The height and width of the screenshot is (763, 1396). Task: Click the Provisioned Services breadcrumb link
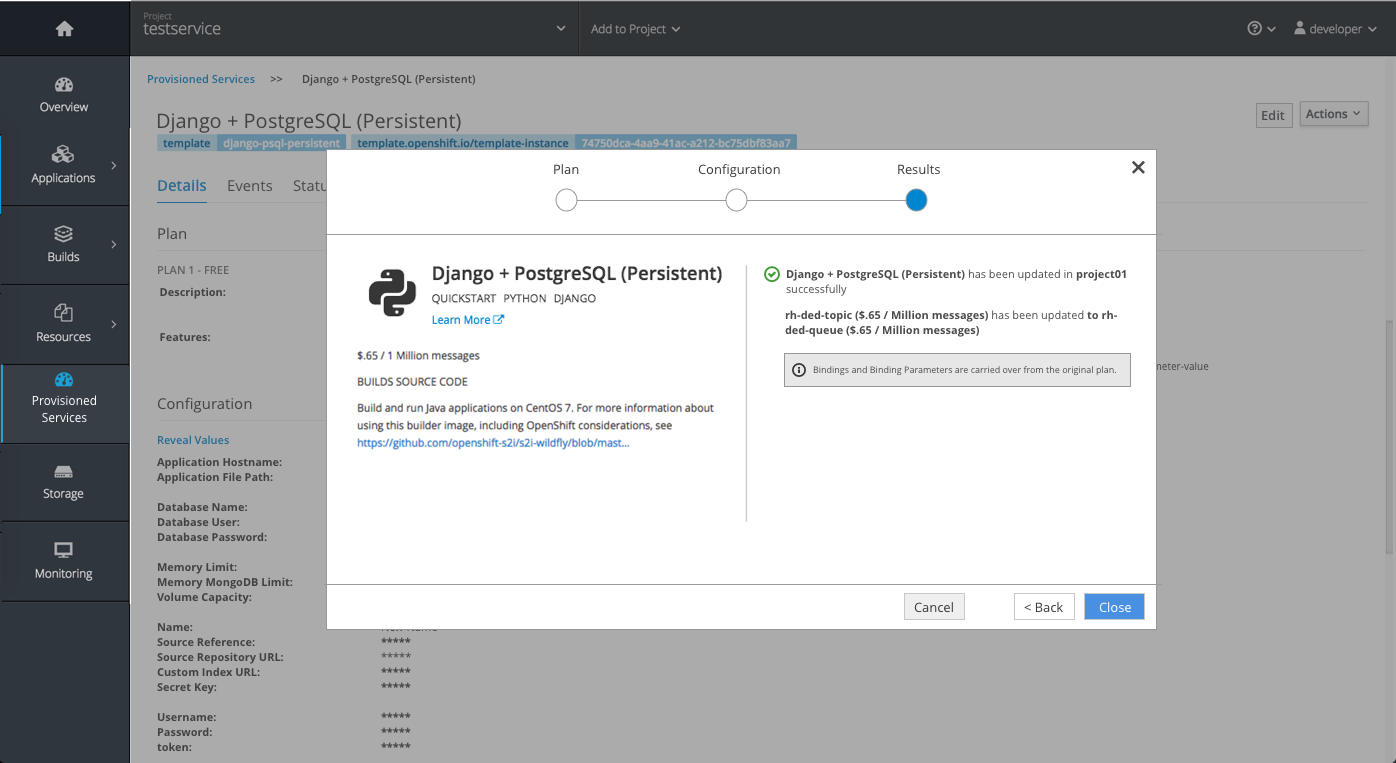(x=201, y=79)
